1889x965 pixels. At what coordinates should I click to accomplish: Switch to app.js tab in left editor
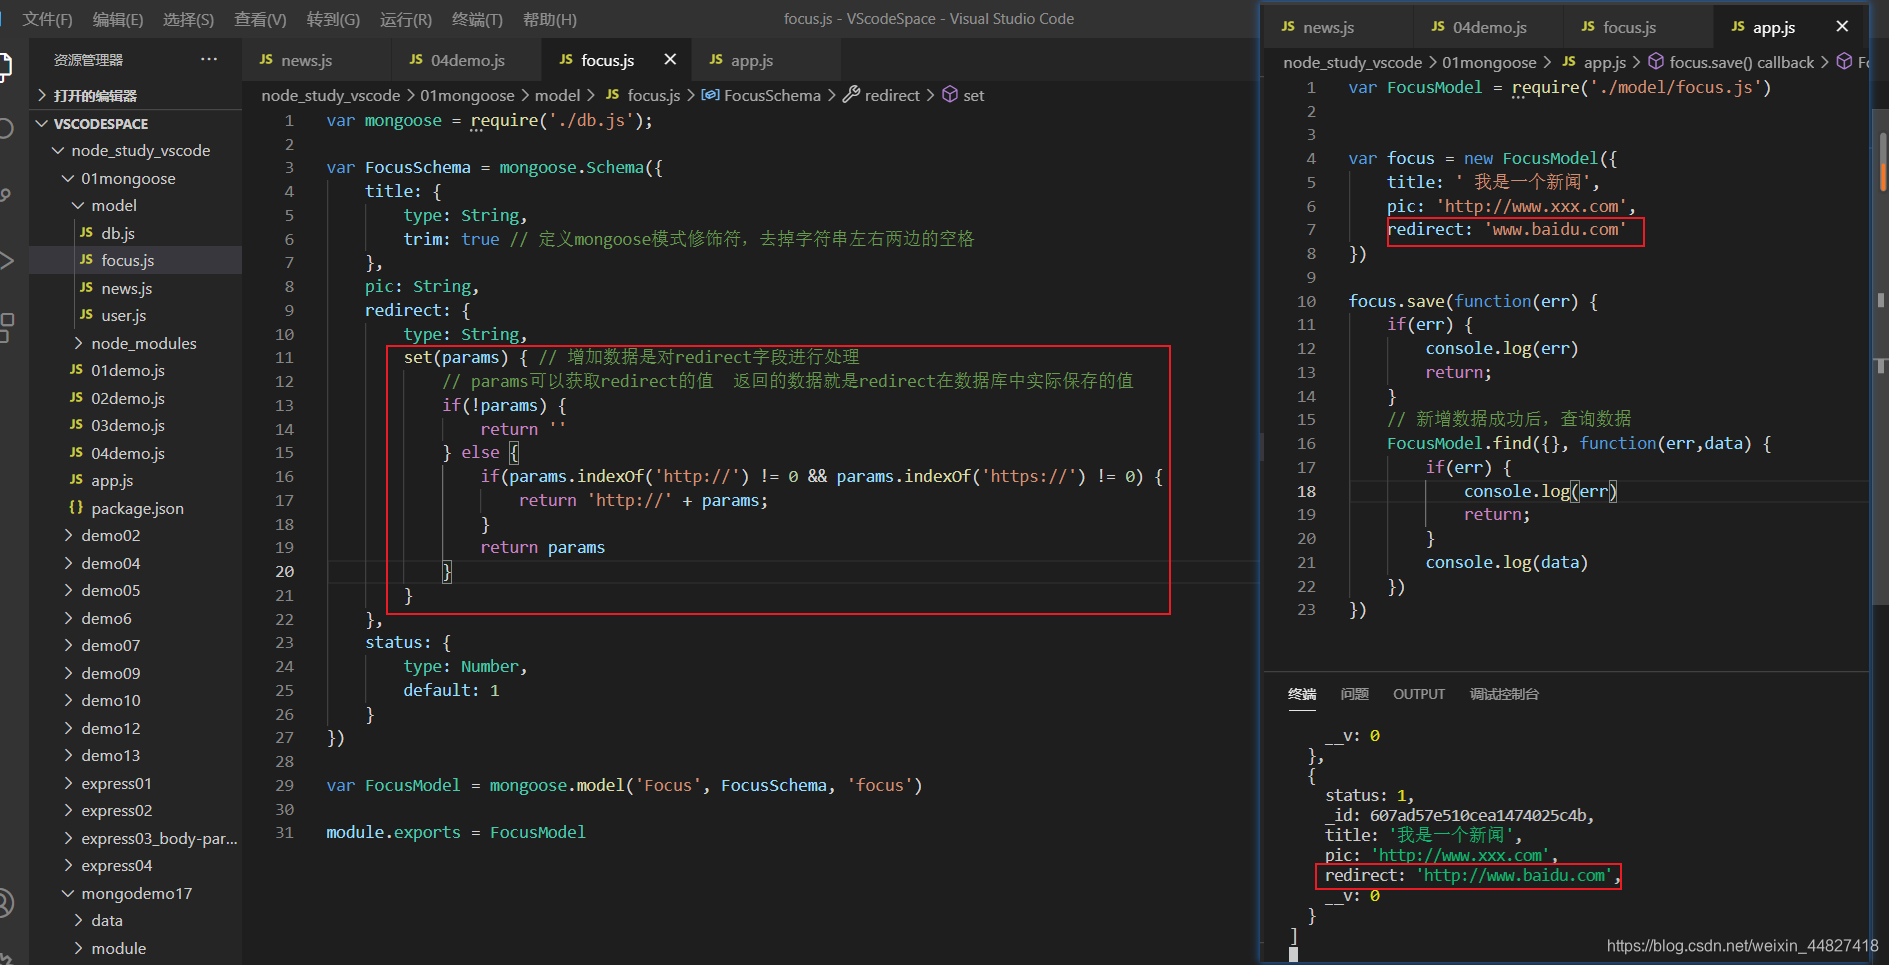tap(766, 60)
